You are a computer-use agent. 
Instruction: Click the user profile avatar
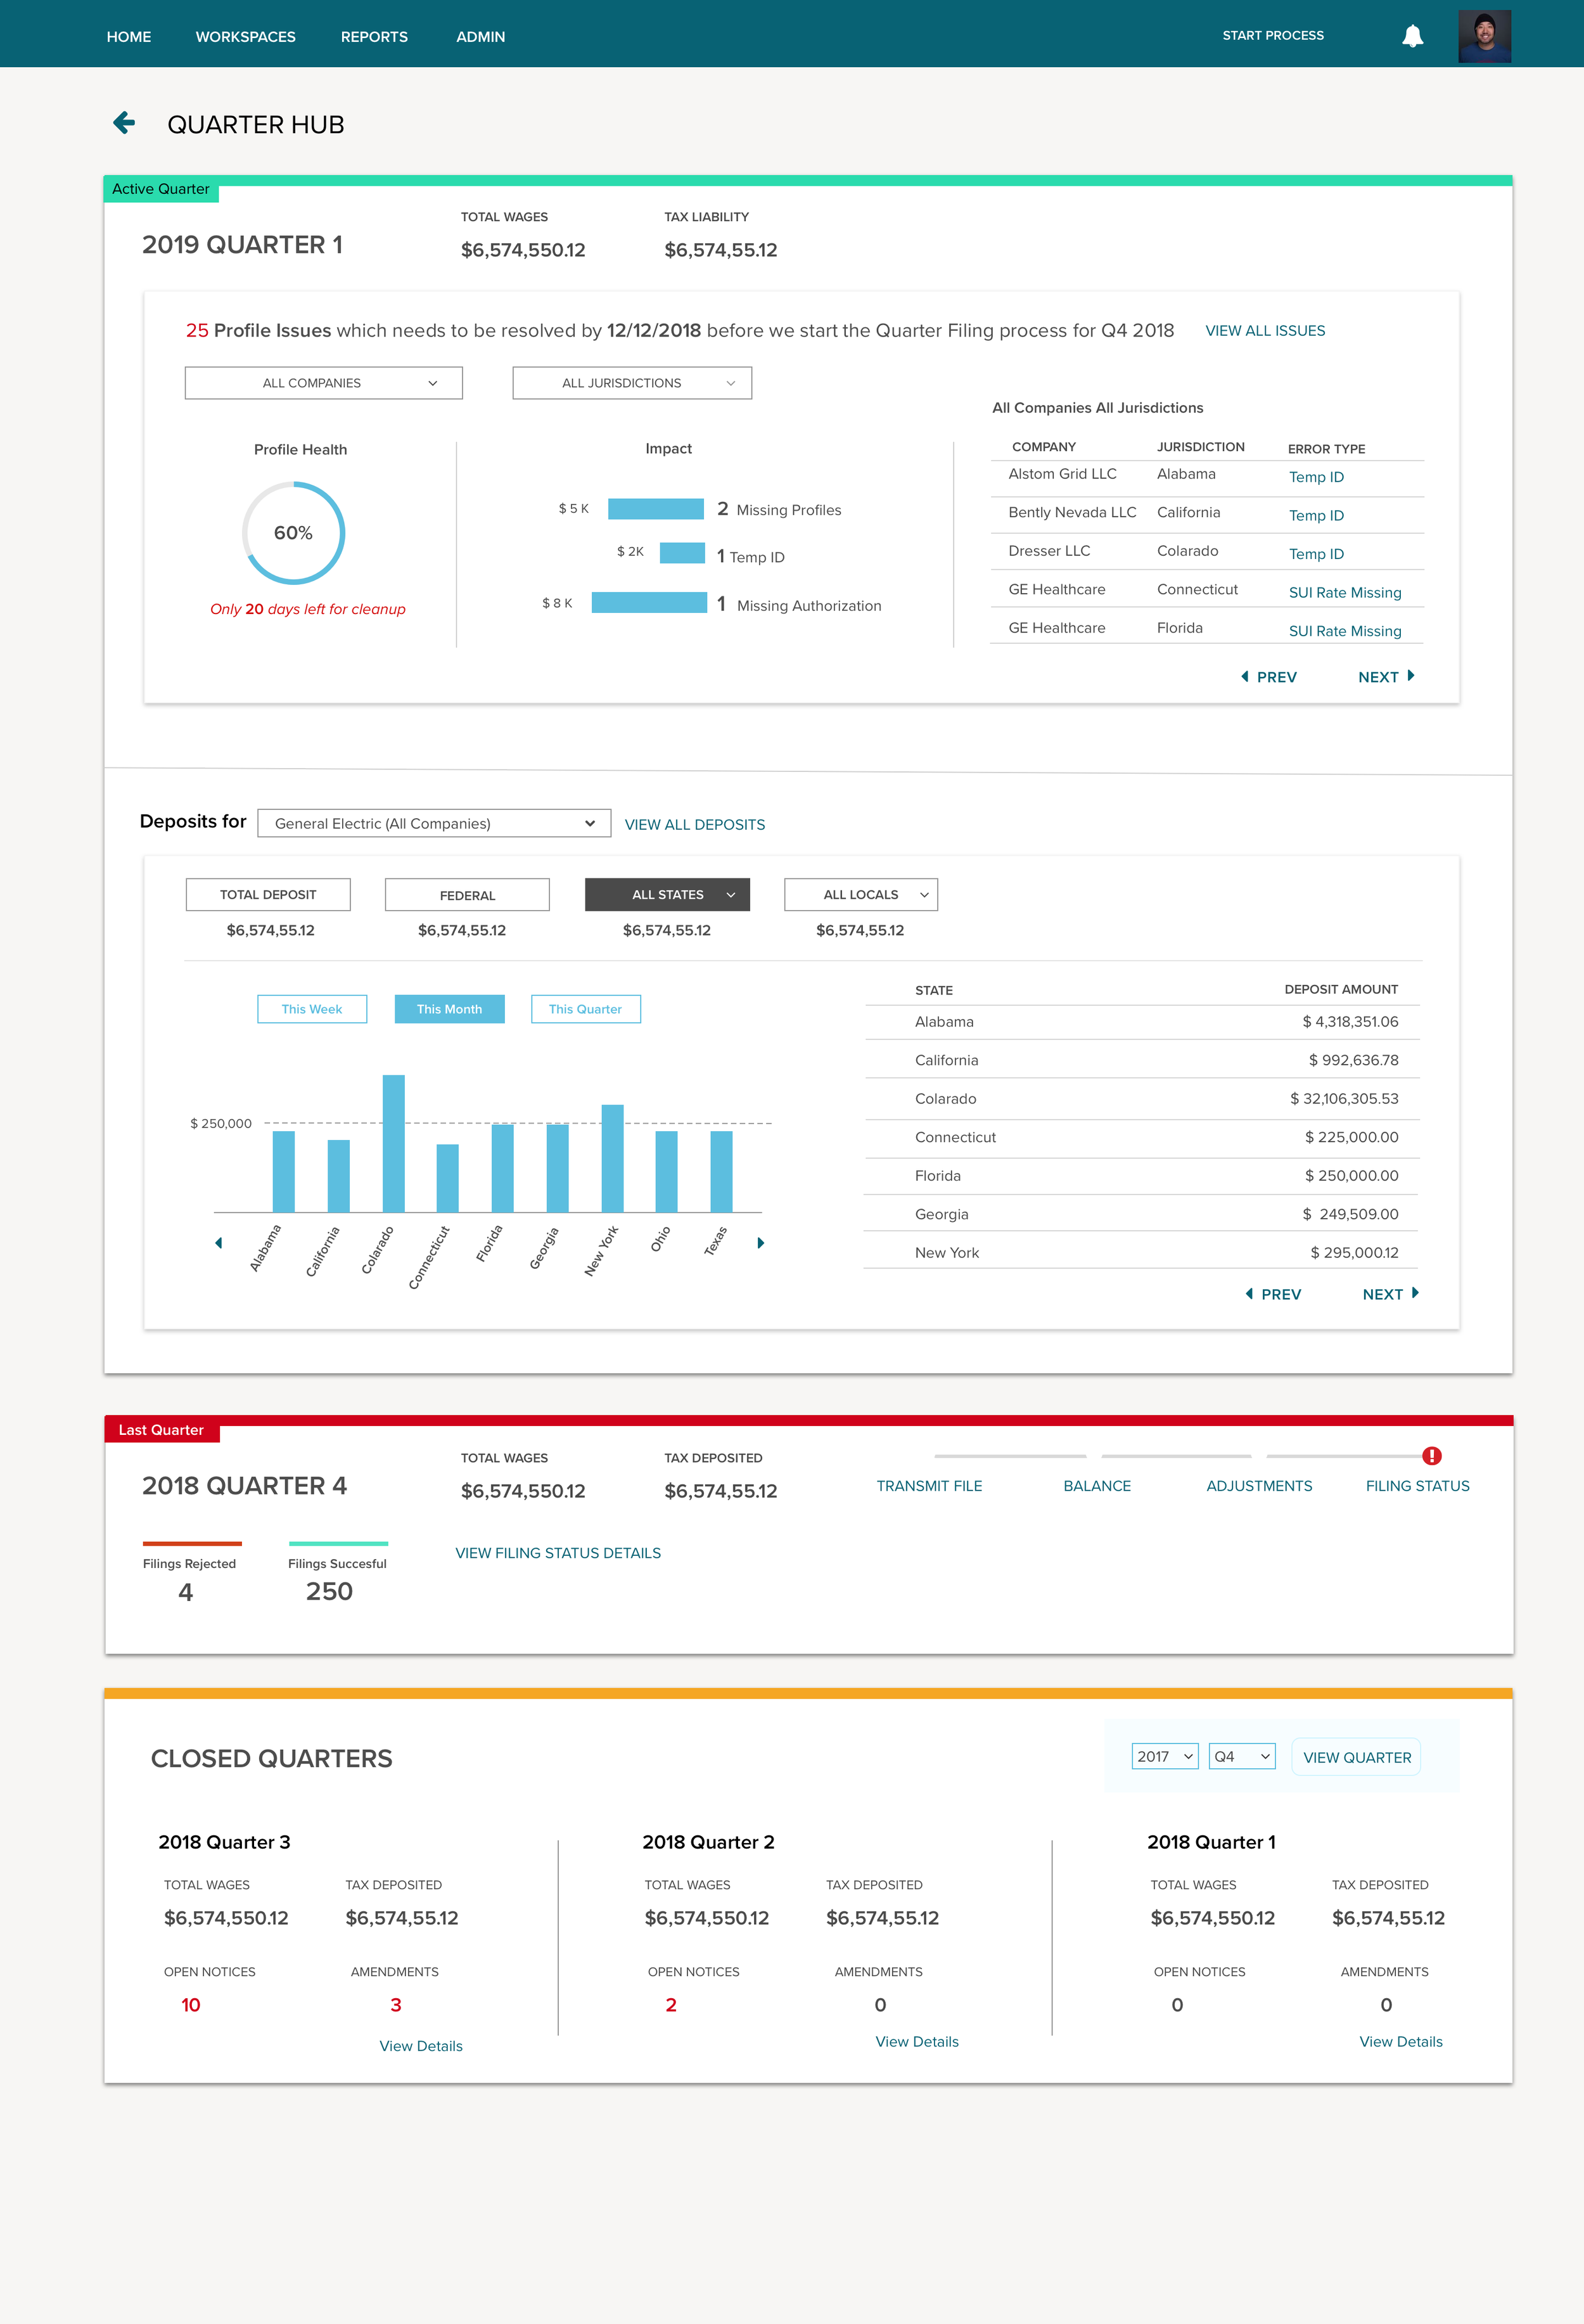pyautogui.click(x=1484, y=37)
